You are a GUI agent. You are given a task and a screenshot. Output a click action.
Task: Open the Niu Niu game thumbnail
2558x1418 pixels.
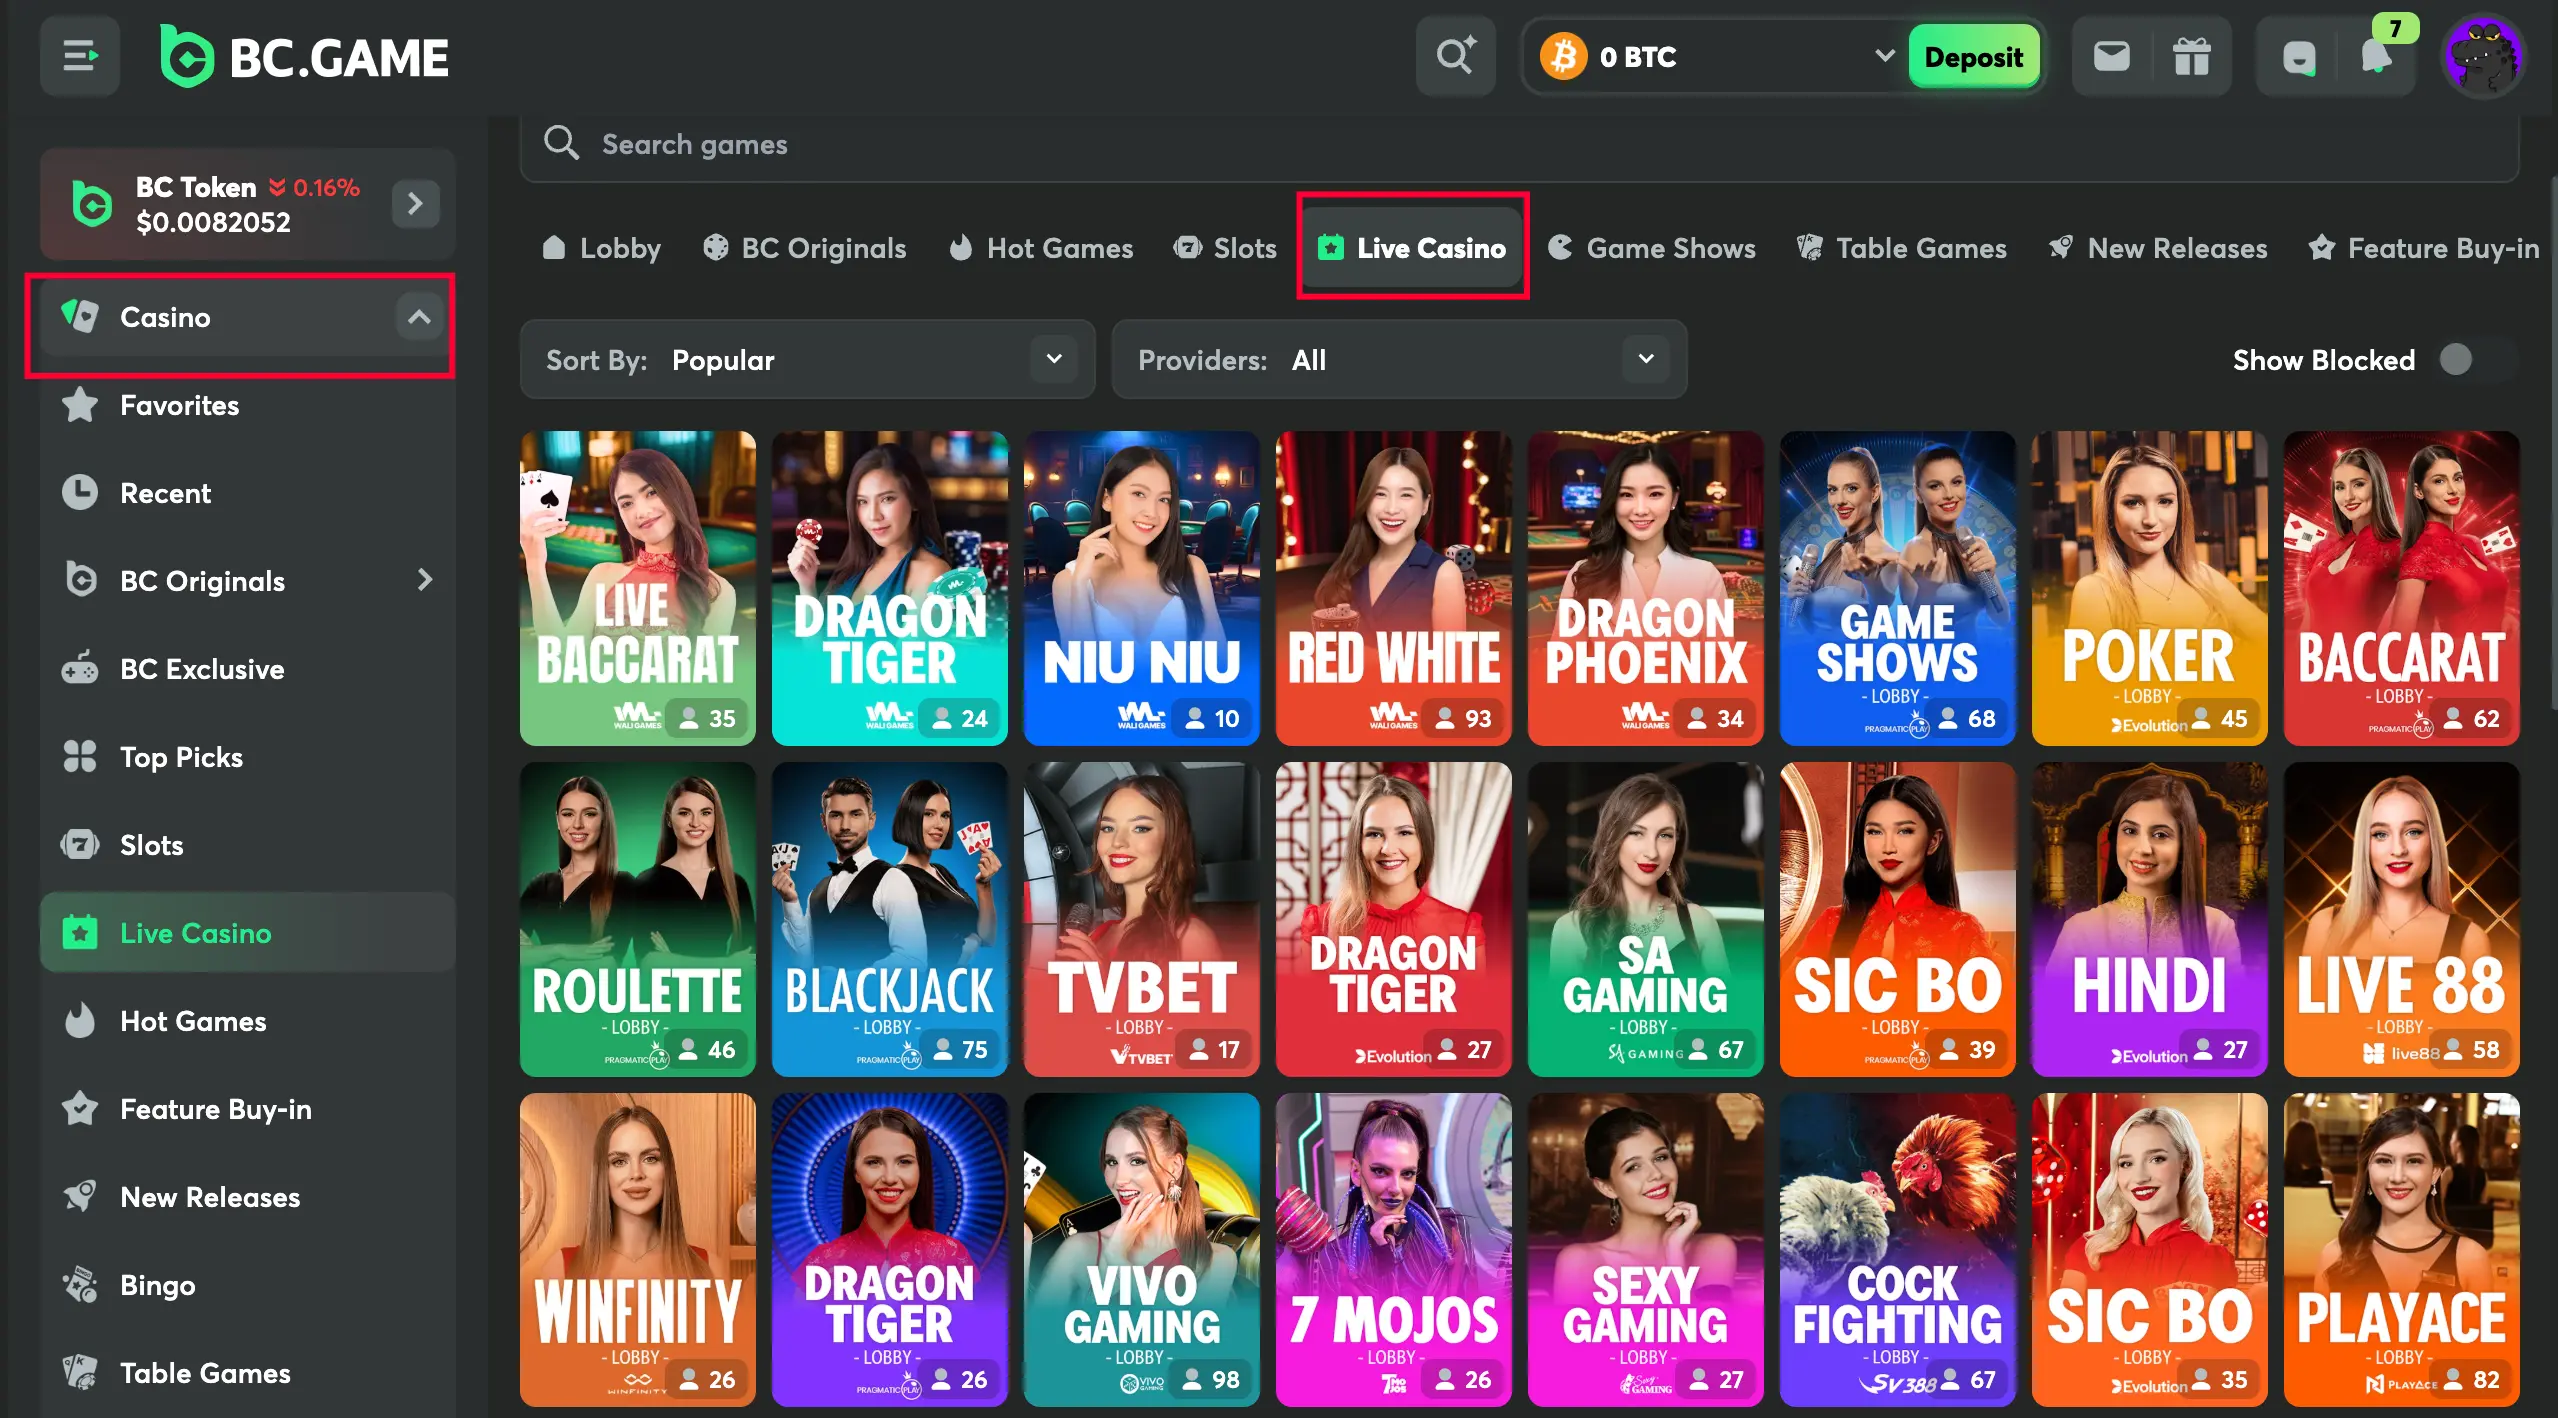pos(1142,588)
